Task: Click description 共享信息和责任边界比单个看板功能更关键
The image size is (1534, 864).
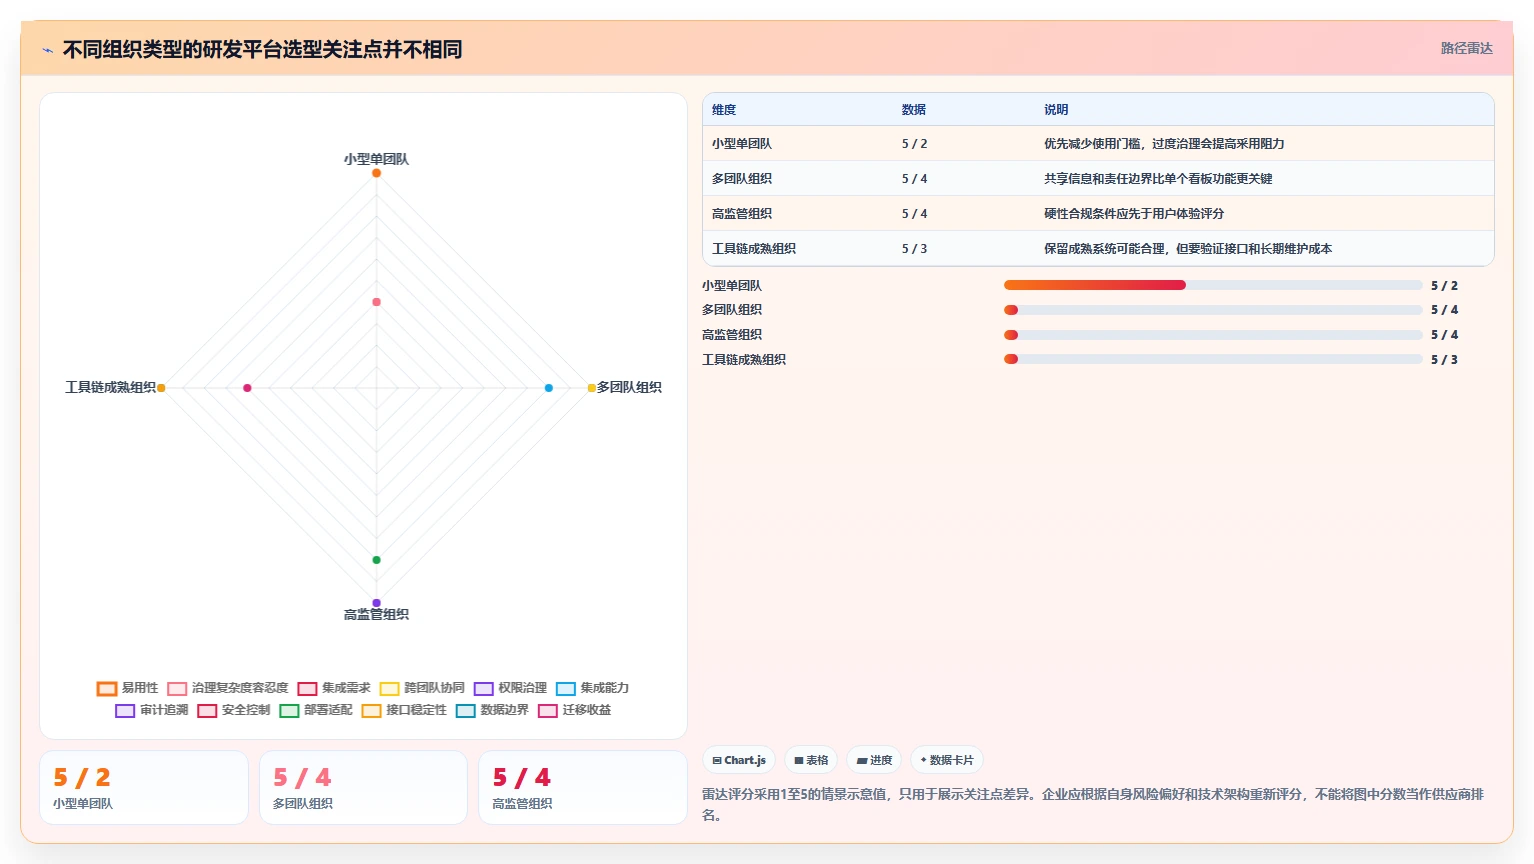Action: click(x=1158, y=179)
